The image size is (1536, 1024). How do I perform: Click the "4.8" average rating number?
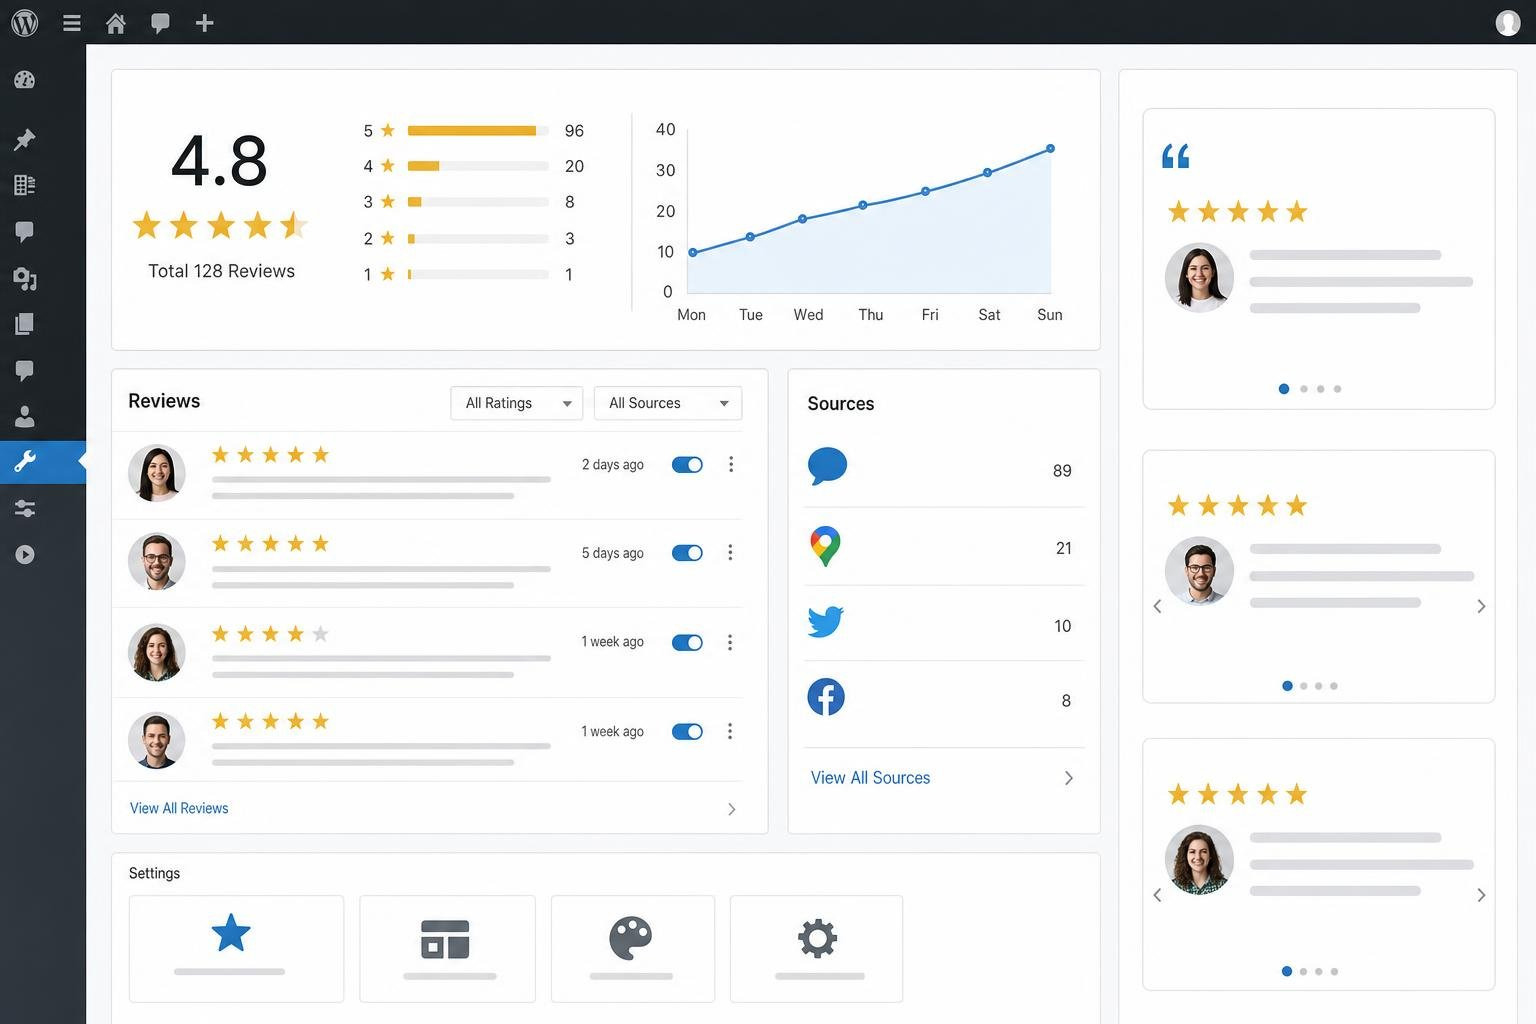coord(220,160)
